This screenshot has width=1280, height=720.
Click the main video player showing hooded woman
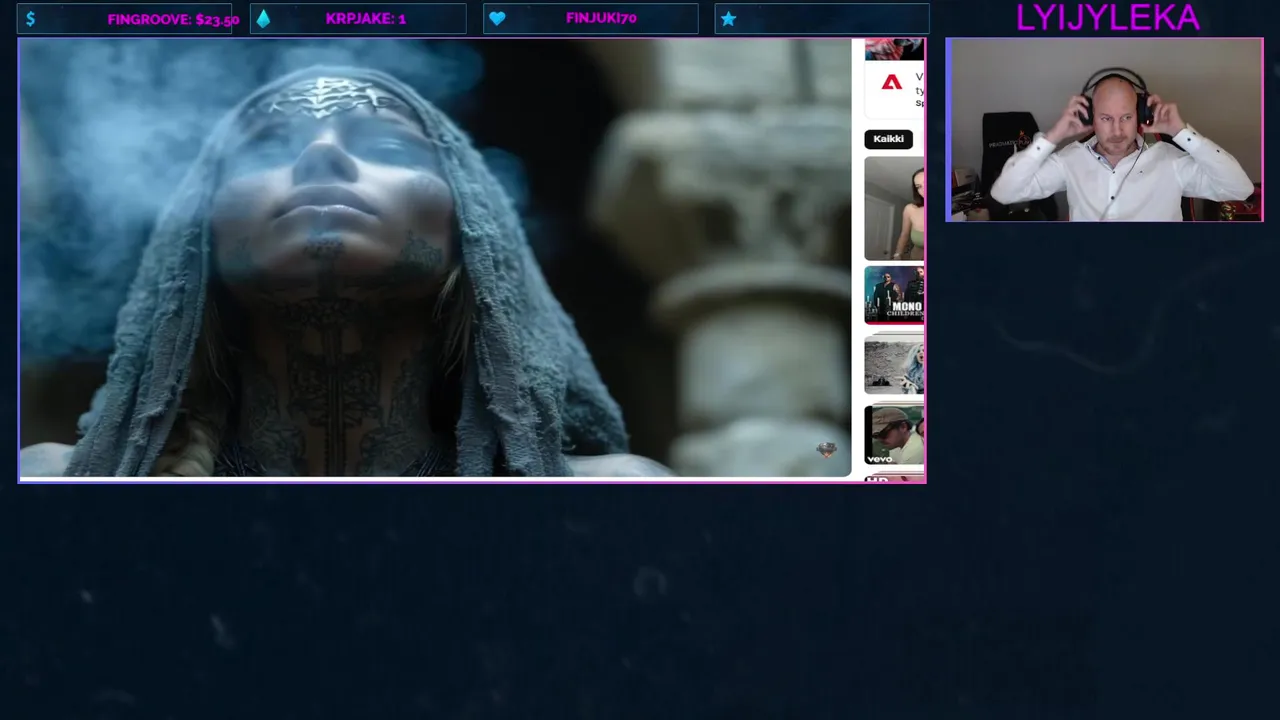point(436,258)
